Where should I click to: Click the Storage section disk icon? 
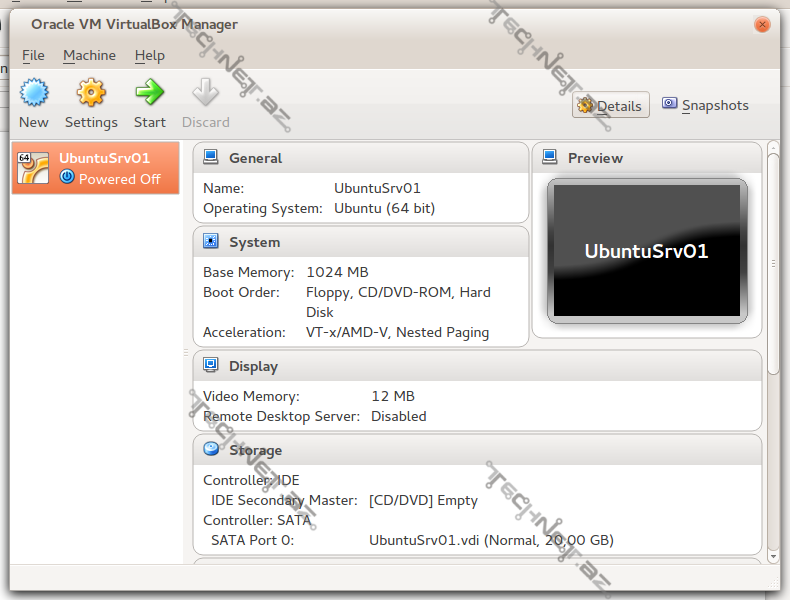click(211, 448)
